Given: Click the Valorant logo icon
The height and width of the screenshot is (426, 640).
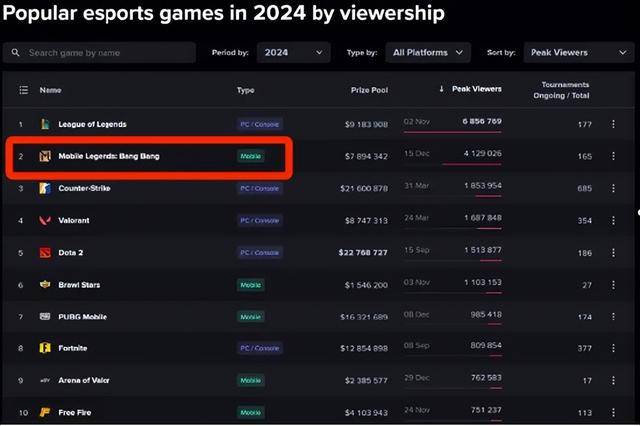Looking at the screenshot, I should click(45, 220).
